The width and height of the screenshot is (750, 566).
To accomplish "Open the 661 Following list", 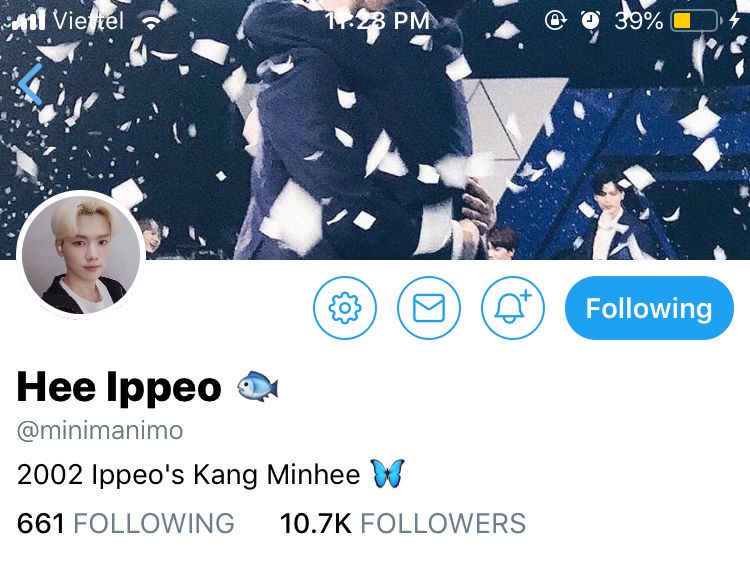I will point(126,523).
